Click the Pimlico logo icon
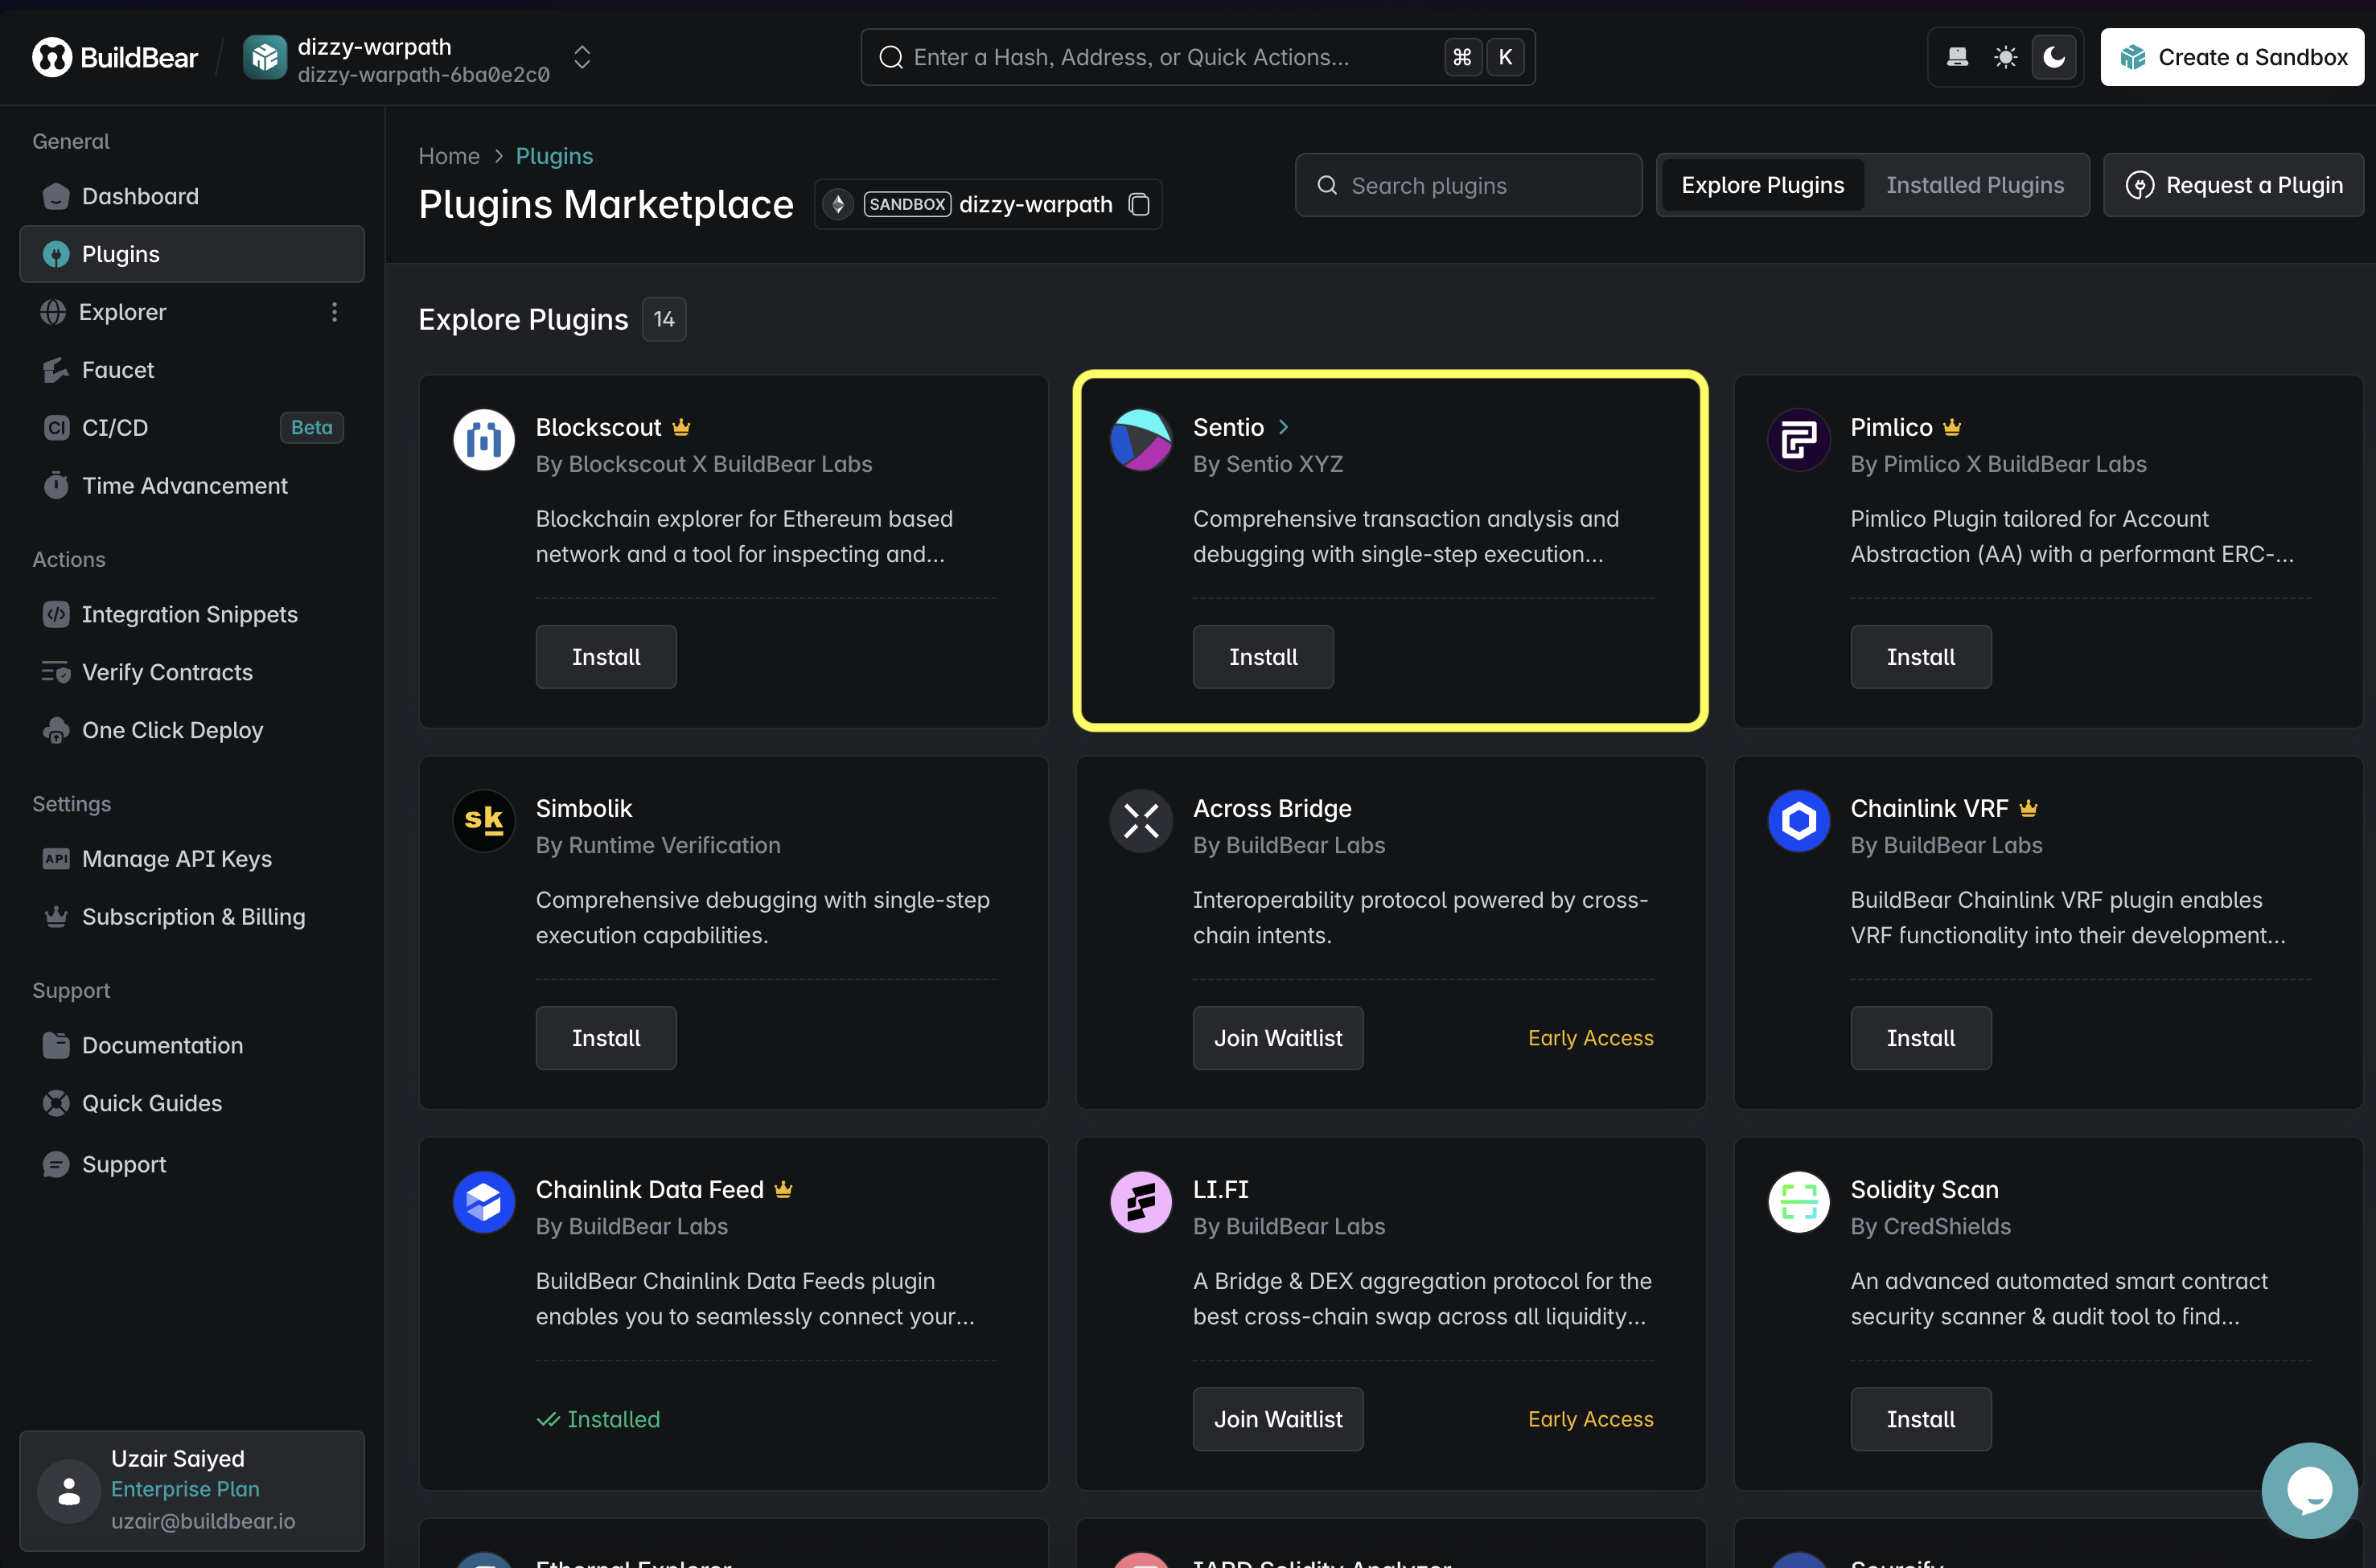The height and width of the screenshot is (1568, 2376). coord(1798,439)
